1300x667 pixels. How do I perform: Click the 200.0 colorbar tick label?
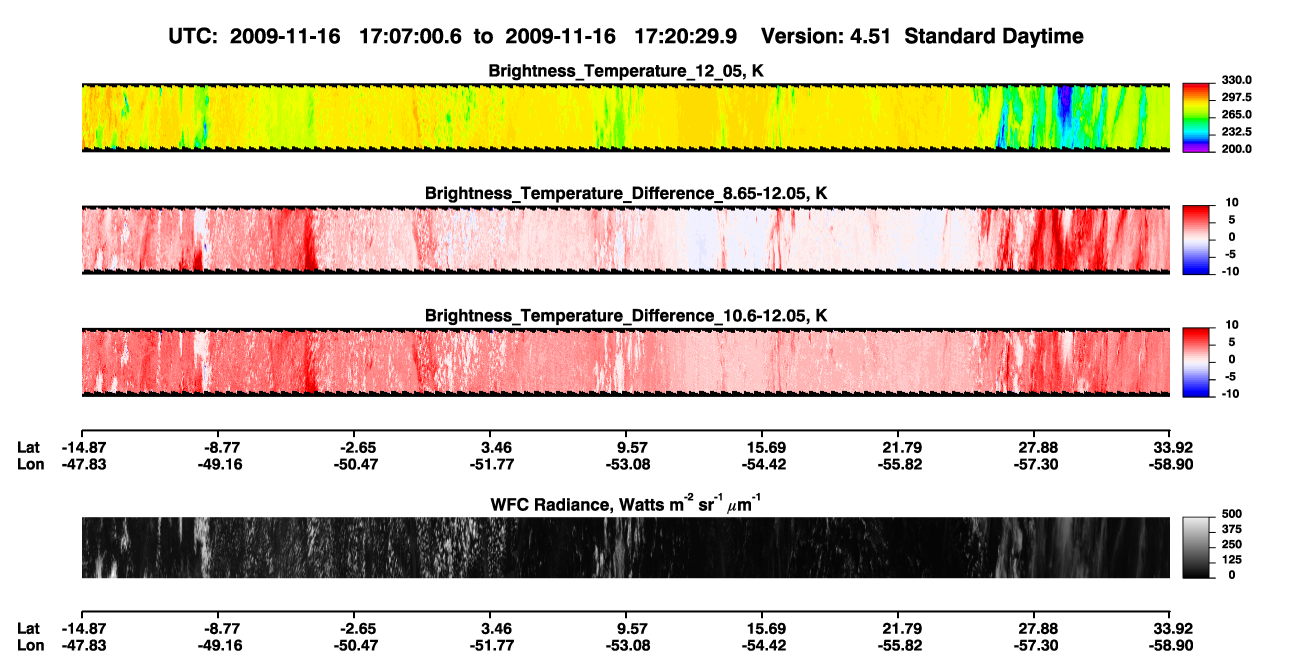1236,149
